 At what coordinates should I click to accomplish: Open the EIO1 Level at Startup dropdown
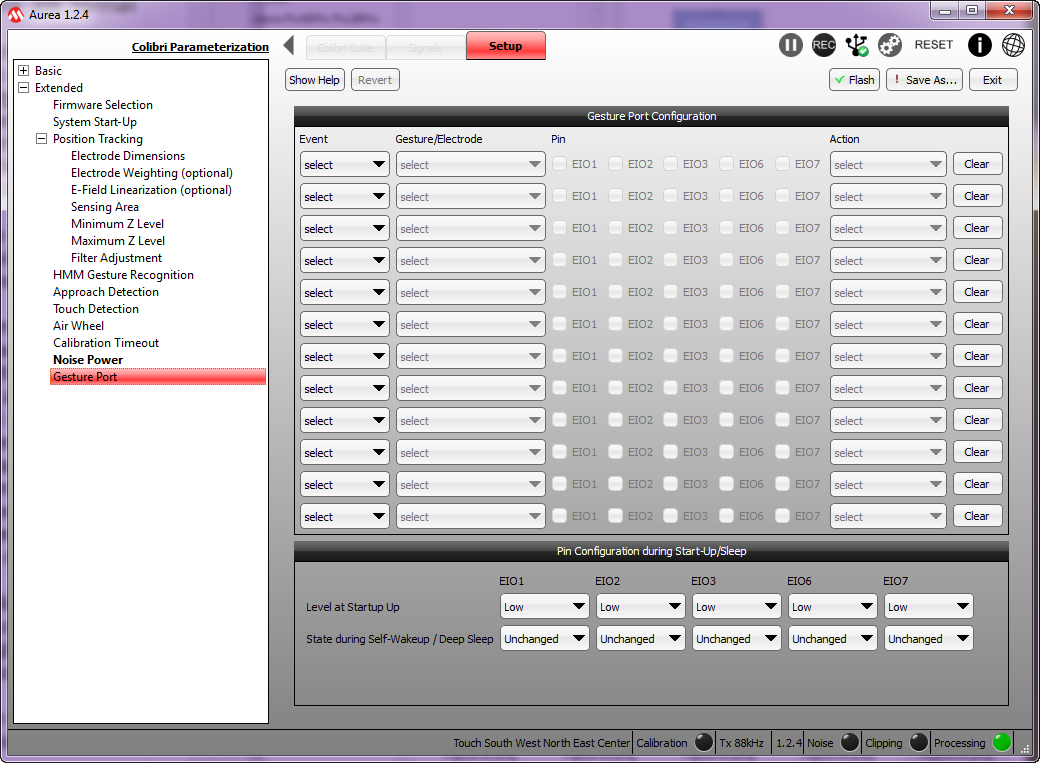(544, 607)
